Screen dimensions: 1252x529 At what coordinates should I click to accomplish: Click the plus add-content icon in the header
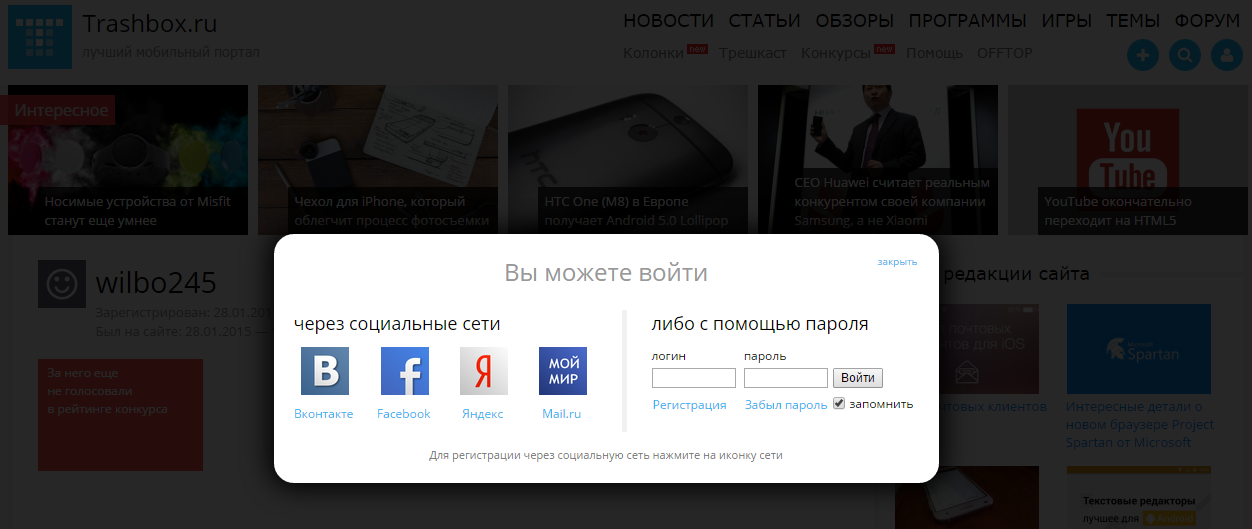(1143, 55)
